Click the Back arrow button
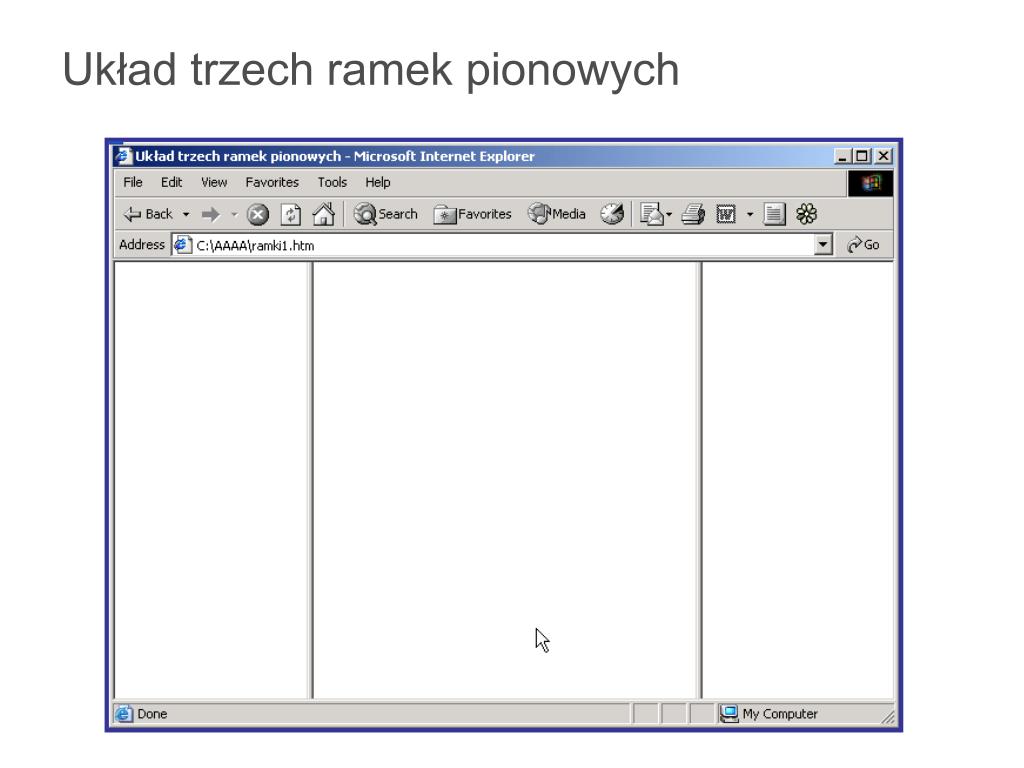 coord(148,214)
